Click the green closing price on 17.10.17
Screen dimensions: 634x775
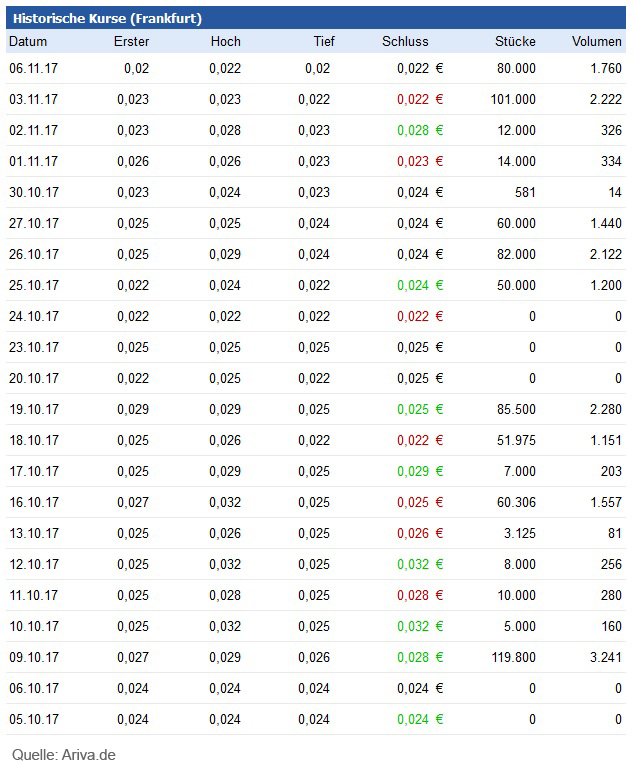(x=412, y=471)
